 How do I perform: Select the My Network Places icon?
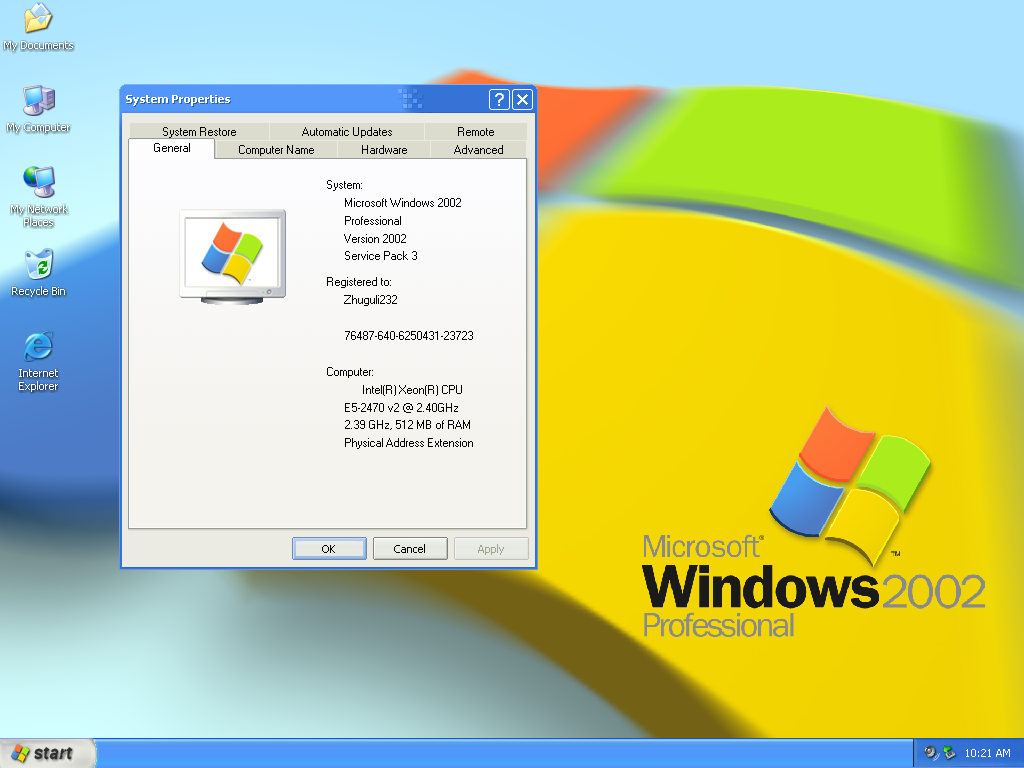39,196
